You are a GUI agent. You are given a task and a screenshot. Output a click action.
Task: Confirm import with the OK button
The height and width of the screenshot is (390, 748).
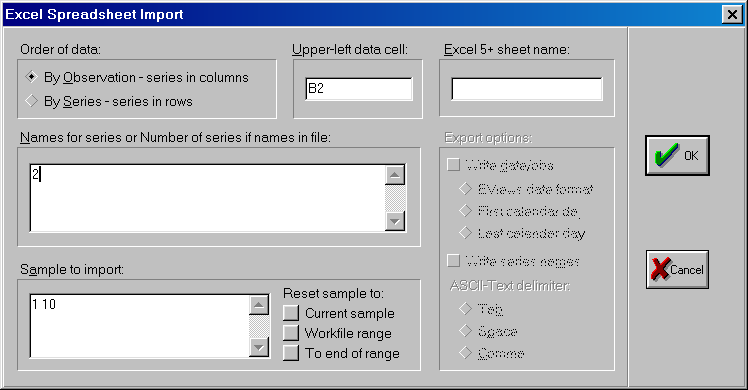[677, 155]
